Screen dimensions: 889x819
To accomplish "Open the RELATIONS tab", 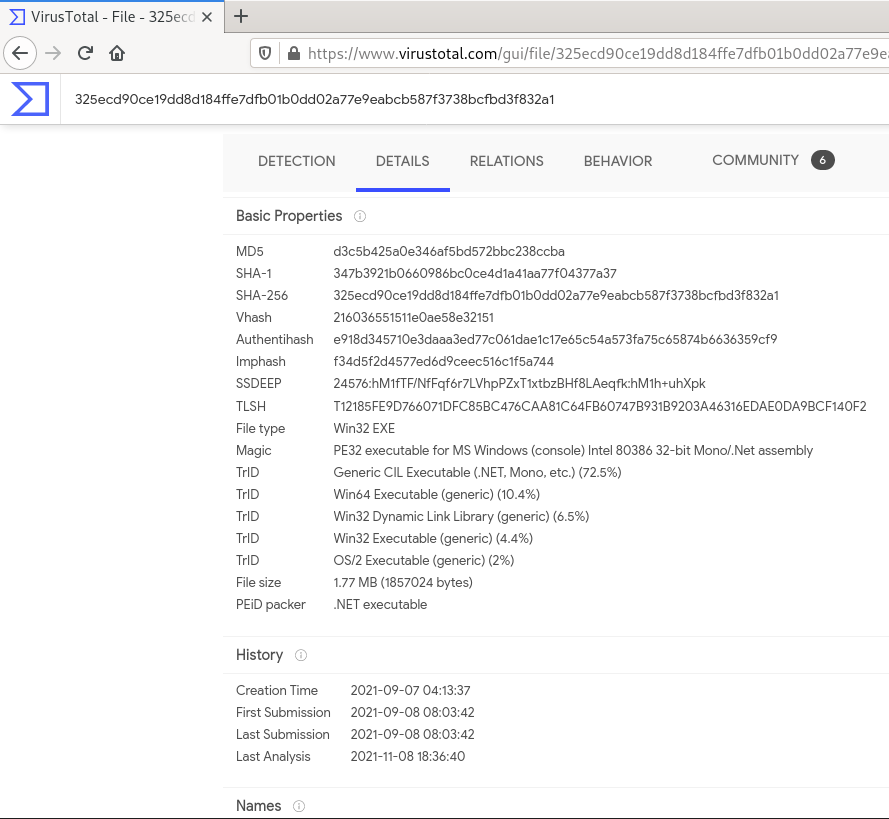I will pos(506,161).
